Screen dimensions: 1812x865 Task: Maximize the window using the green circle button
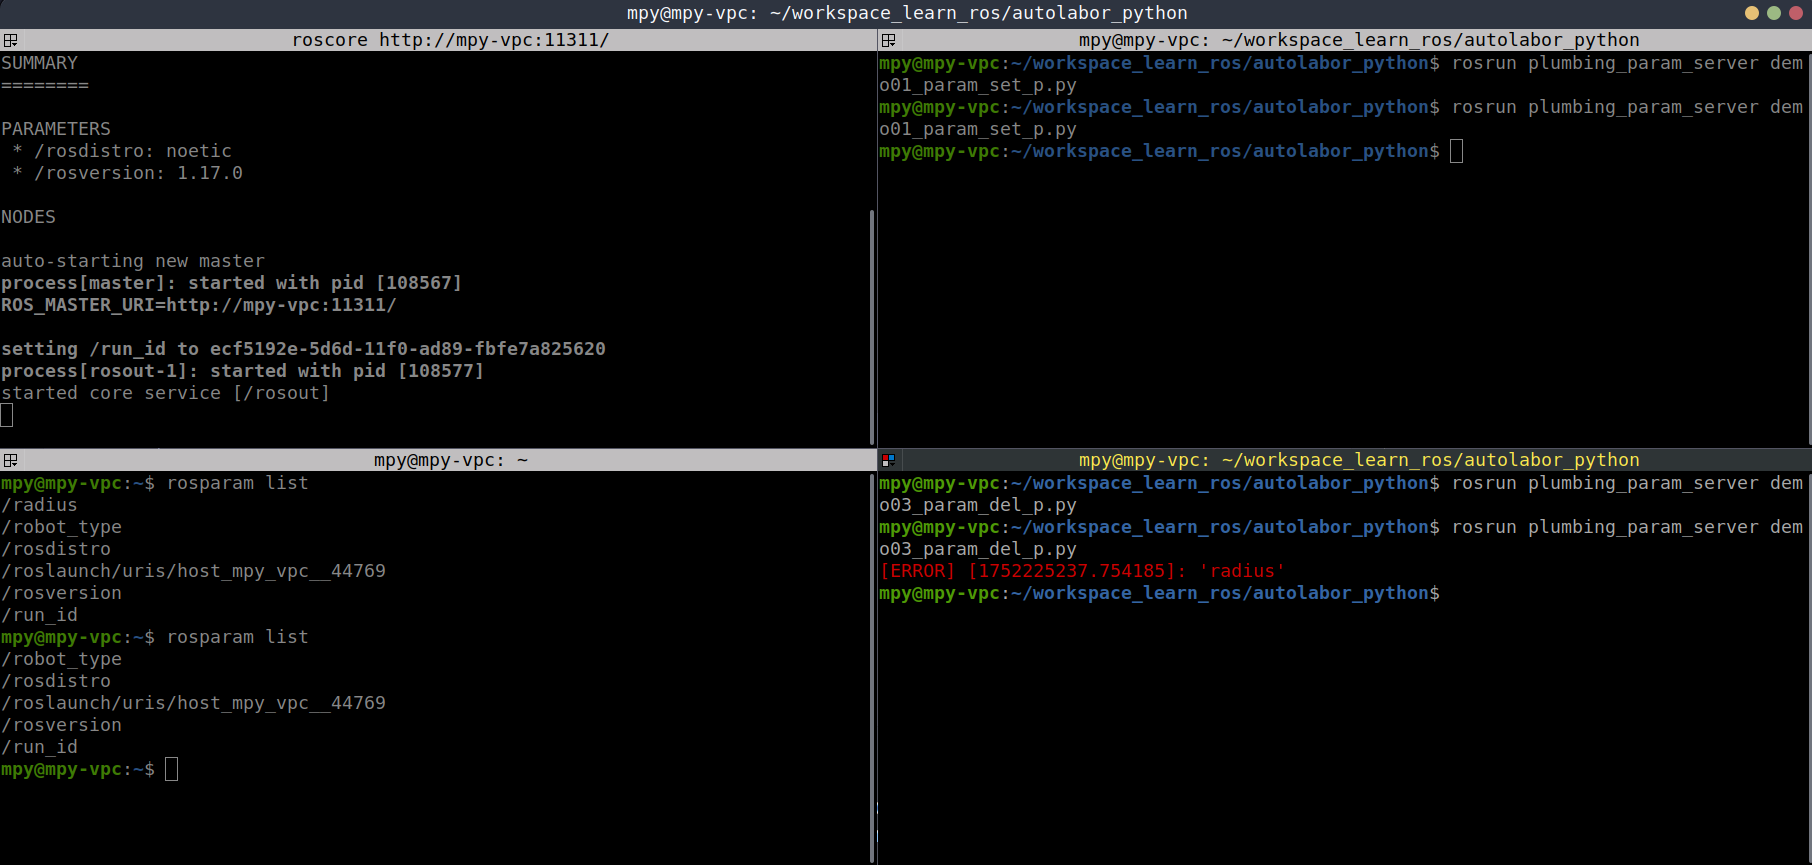(x=1773, y=13)
